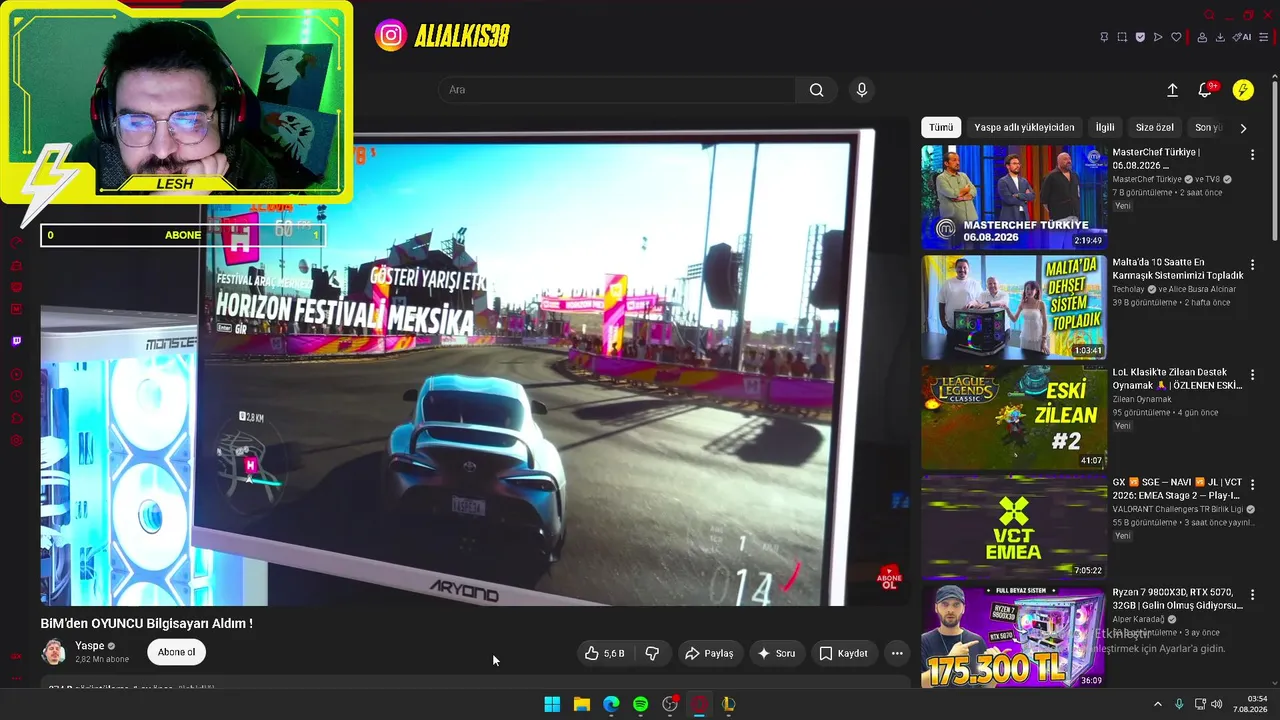Focus the Ara search field
The image size is (1280, 720).
pos(618,90)
